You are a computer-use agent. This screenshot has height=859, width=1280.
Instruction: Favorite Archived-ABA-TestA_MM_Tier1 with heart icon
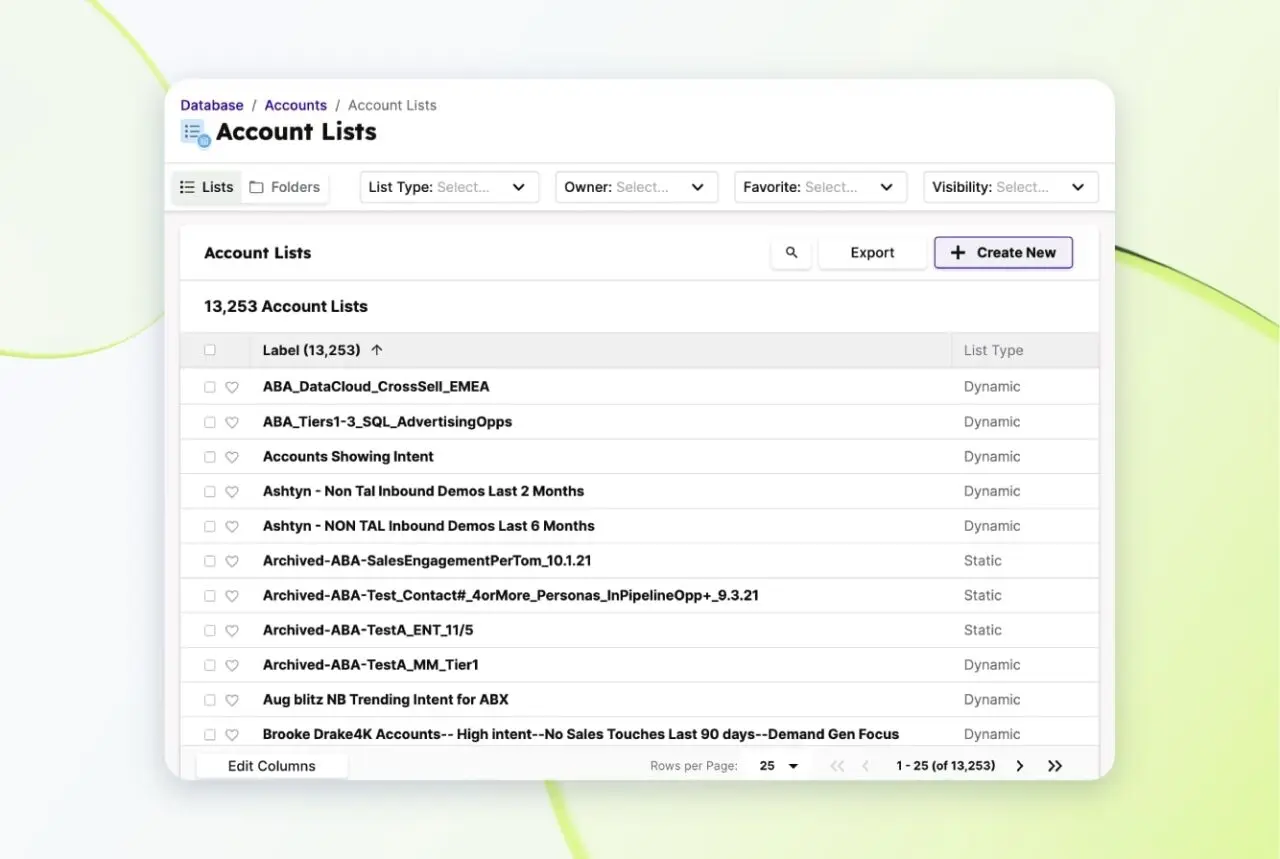(x=232, y=666)
